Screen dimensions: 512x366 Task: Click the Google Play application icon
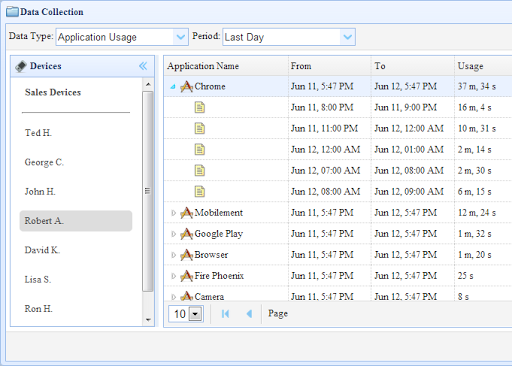(186, 234)
